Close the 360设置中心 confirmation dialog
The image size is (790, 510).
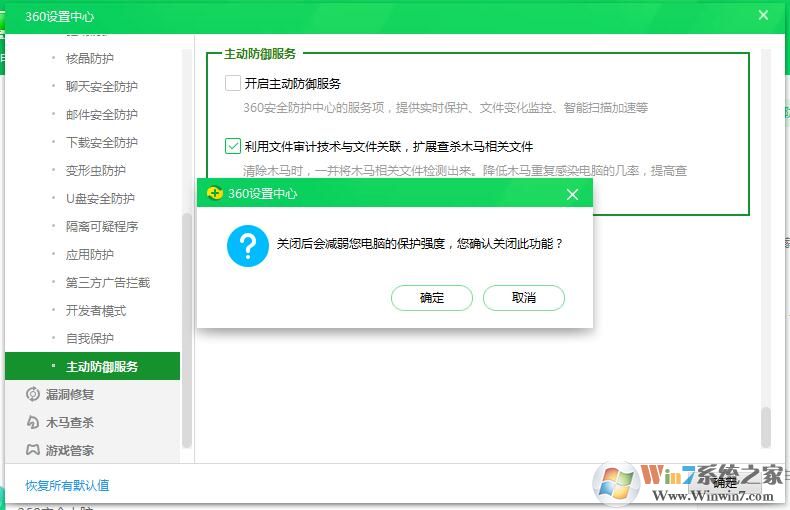tap(572, 194)
